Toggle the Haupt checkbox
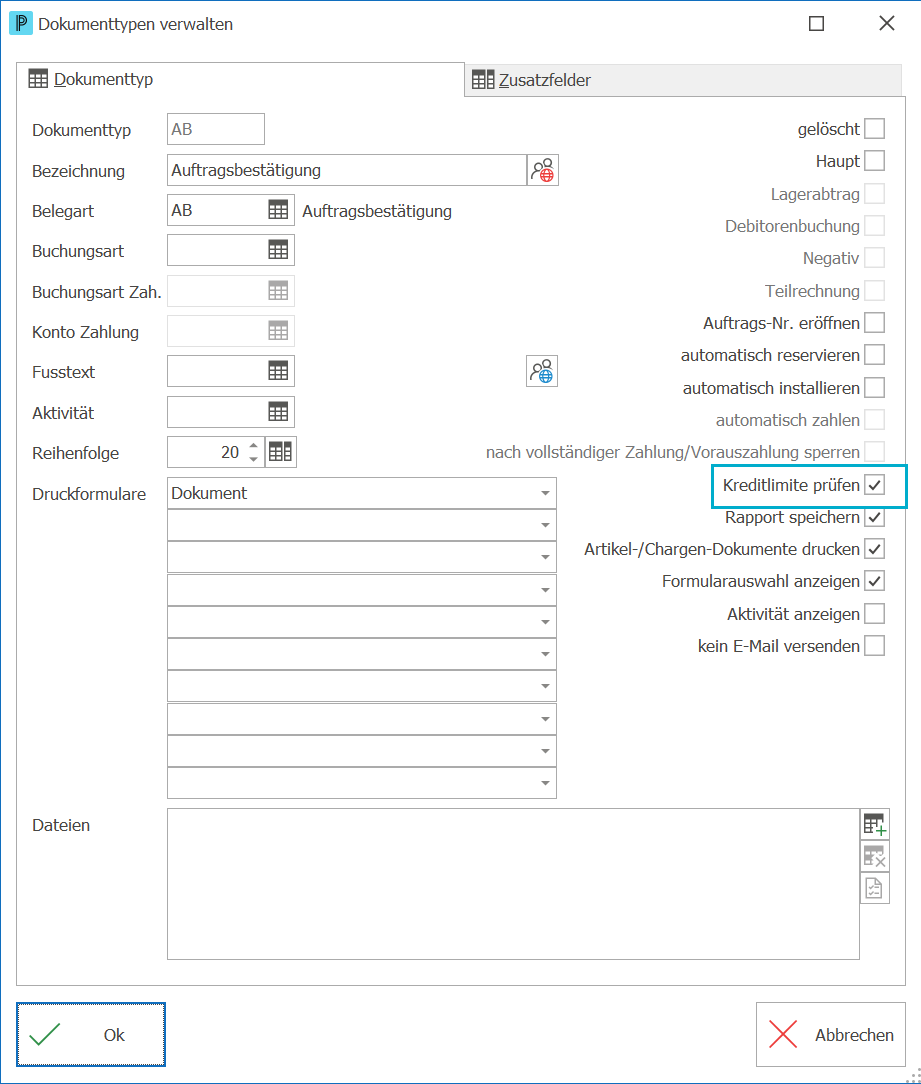Viewport: 921px width, 1084px height. pos(875,161)
